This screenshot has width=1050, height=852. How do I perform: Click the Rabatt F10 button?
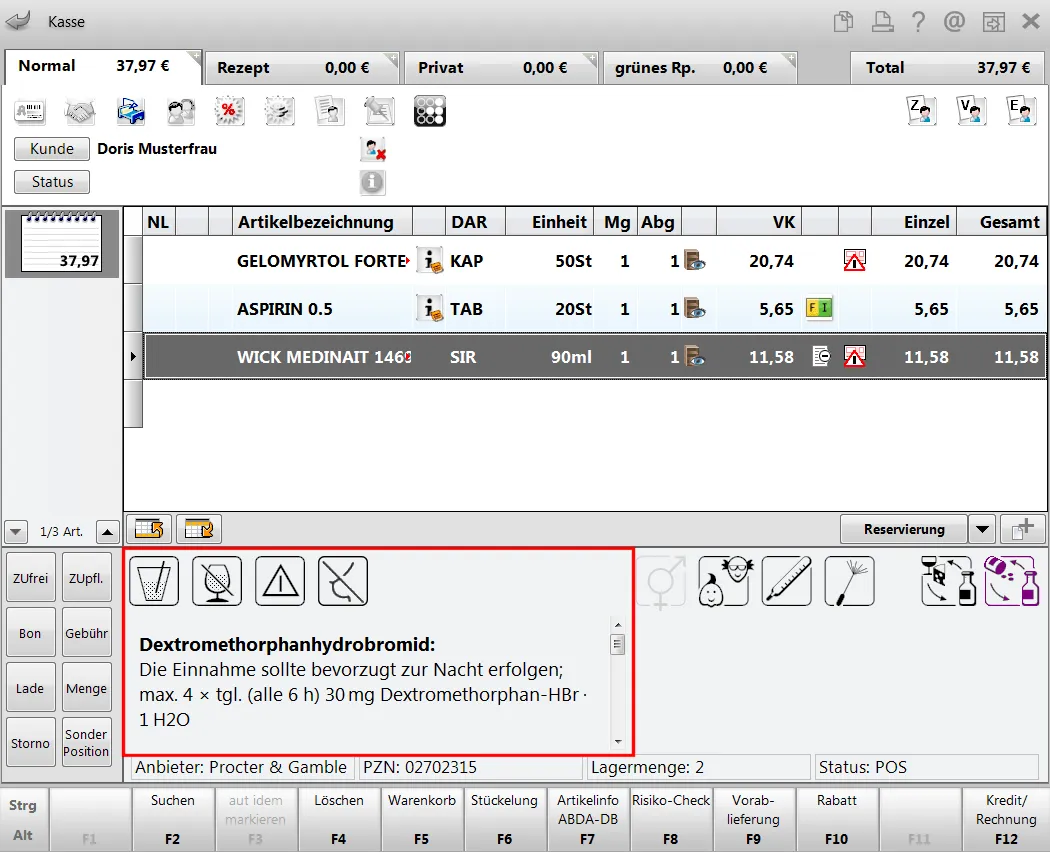[836, 819]
